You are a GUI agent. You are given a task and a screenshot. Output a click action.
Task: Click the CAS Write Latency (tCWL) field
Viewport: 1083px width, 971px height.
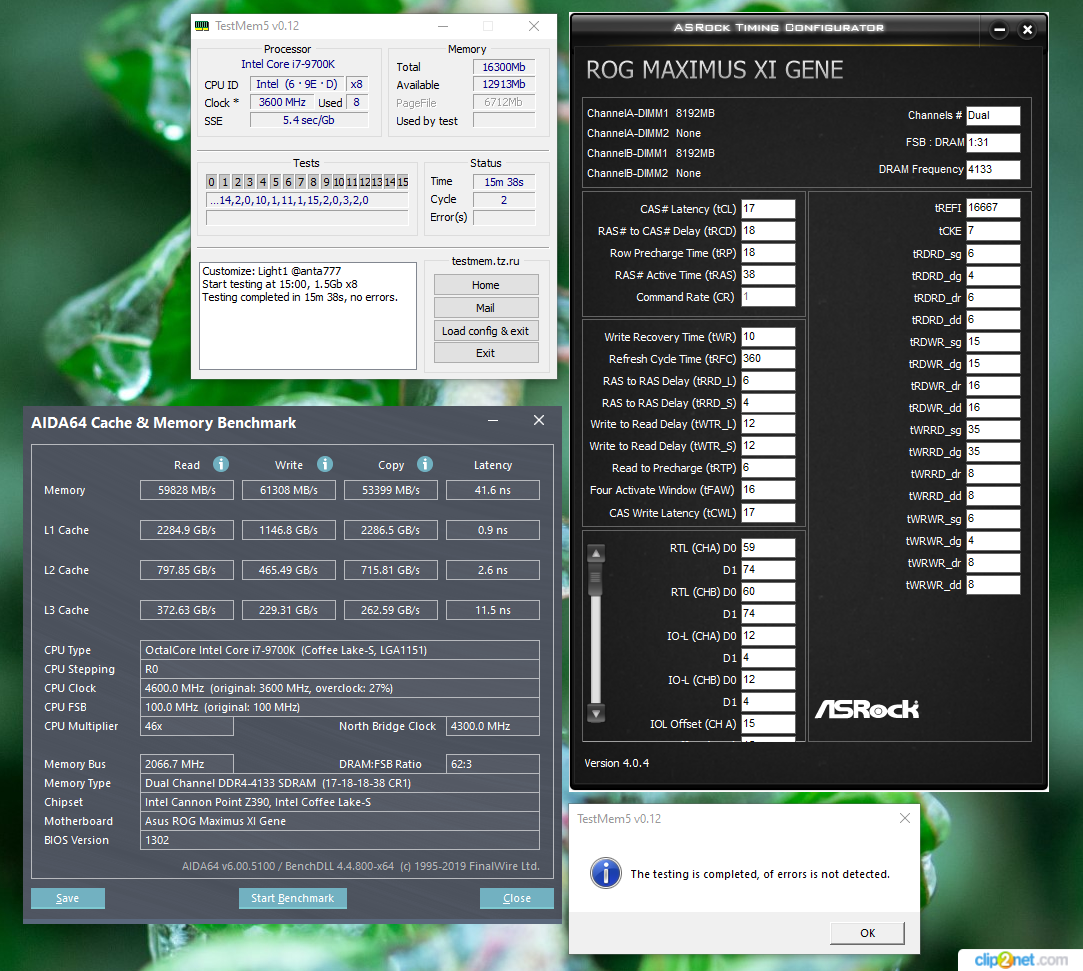(x=768, y=513)
